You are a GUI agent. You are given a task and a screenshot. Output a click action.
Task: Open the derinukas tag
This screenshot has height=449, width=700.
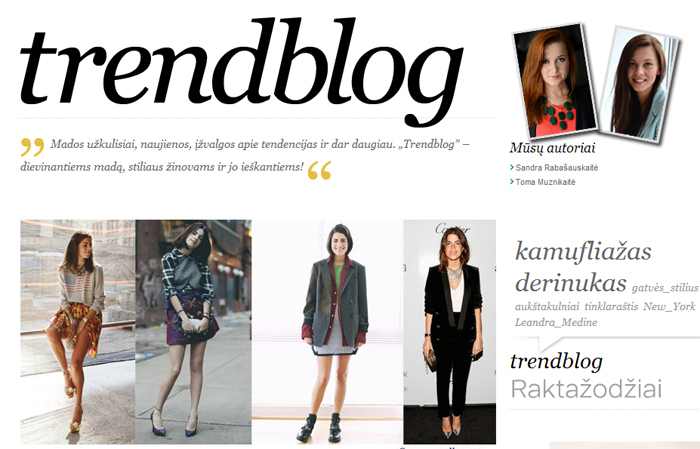(571, 283)
